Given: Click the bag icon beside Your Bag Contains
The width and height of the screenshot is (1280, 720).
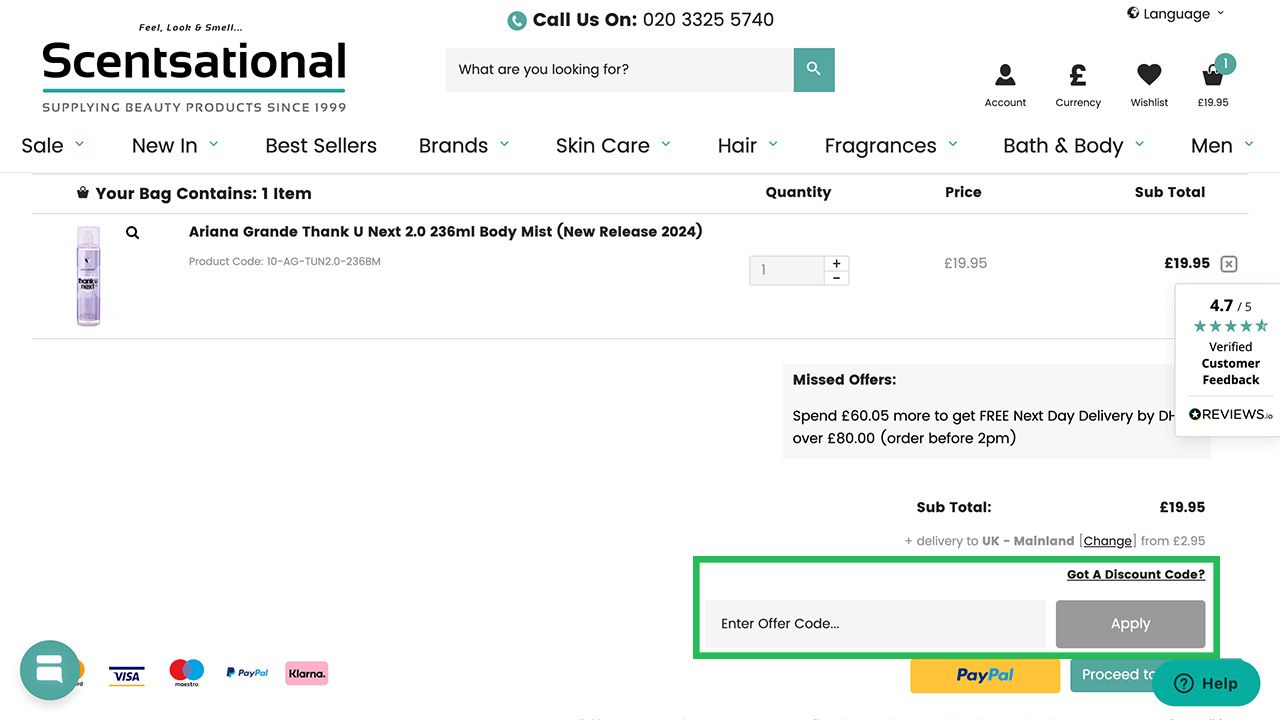Looking at the screenshot, I should pos(83,193).
